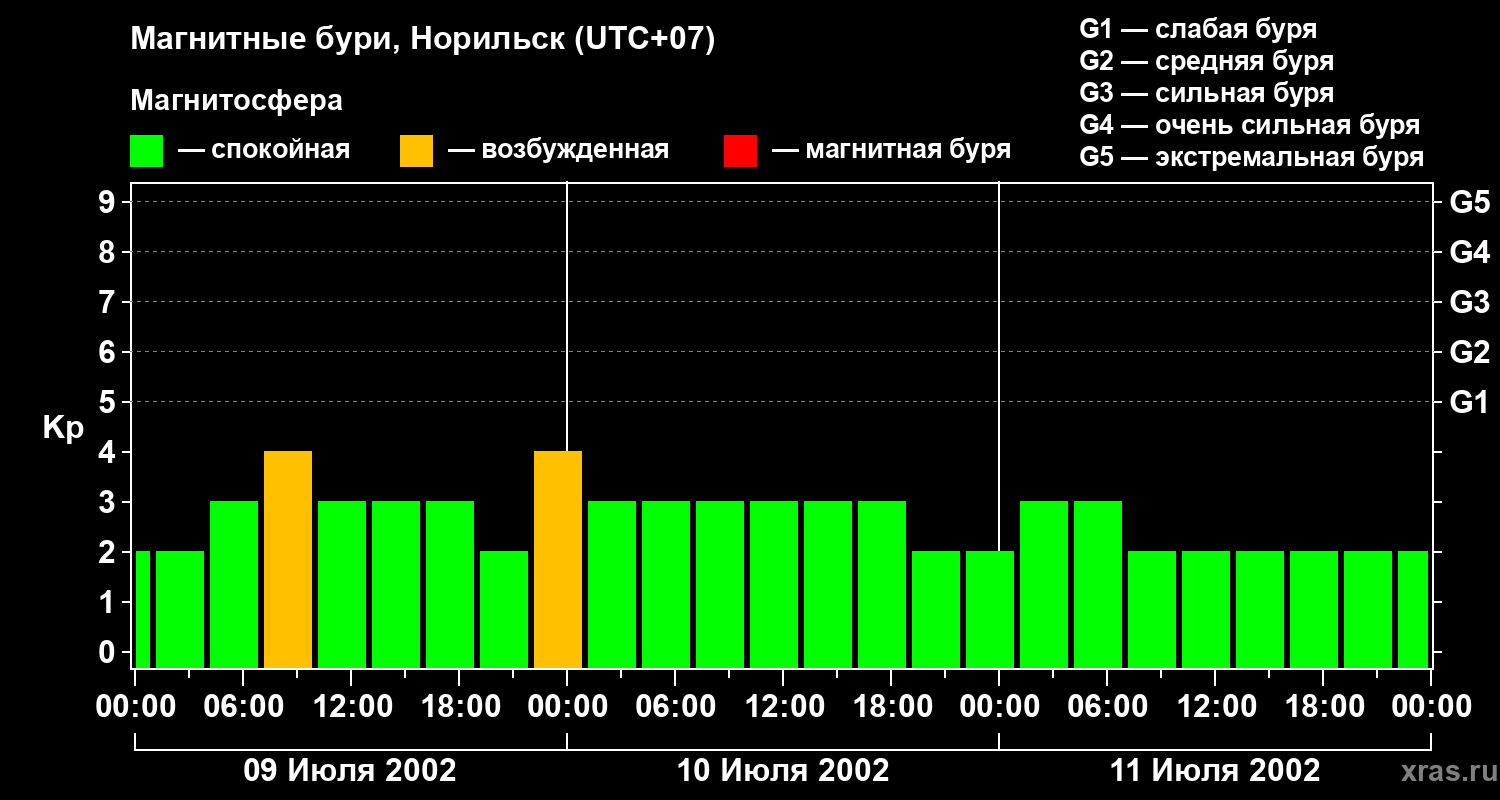Image resolution: width=1500 pixels, height=800 pixels.
Task: Click the orange 'возбужденная' legend swatch
Action: (416, 150)
